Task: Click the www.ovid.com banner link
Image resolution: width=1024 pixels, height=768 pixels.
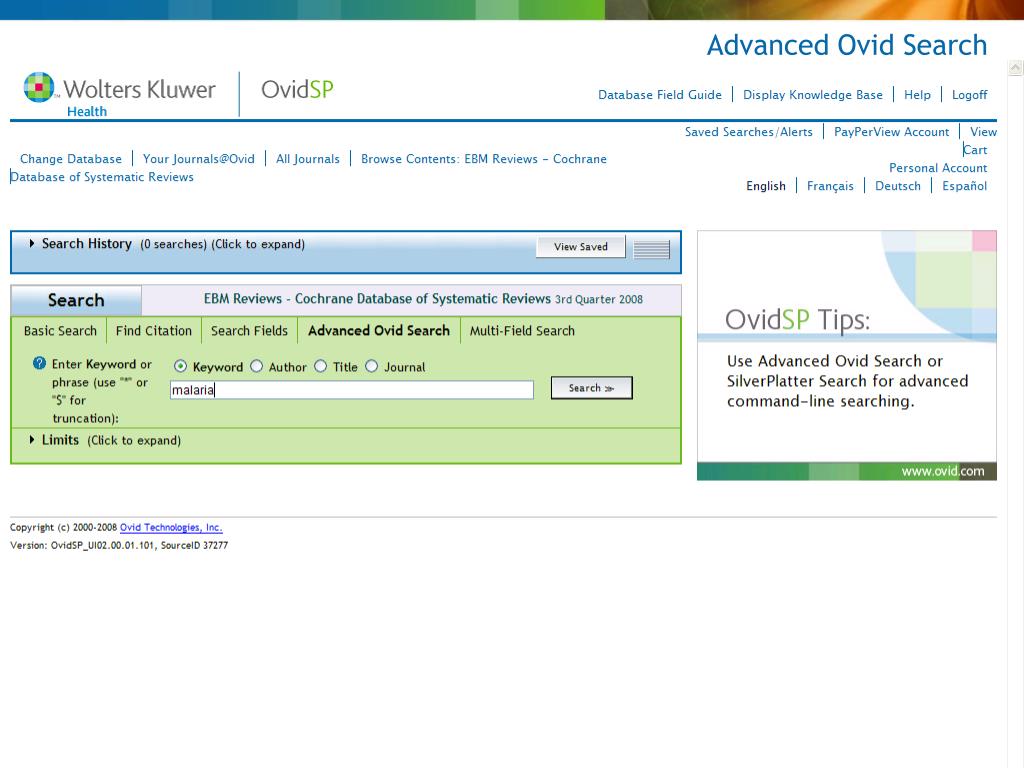Action: [x=942, y=471]
